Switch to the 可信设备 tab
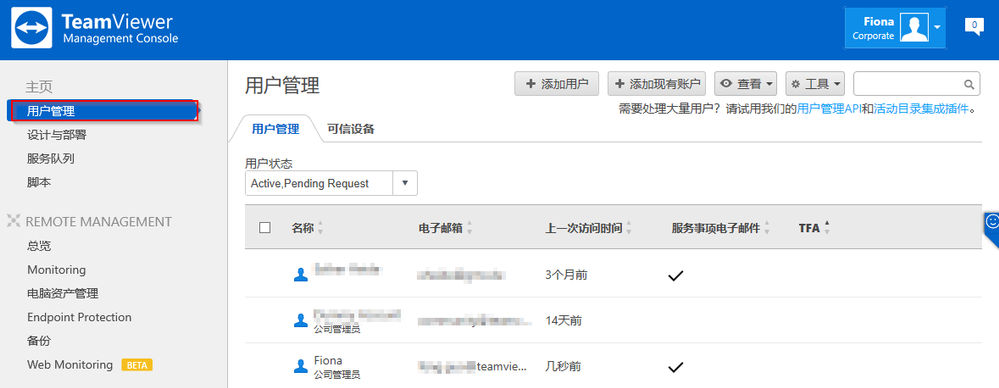Viewport: 999px width, 388px height. click(x=350, y=129)
